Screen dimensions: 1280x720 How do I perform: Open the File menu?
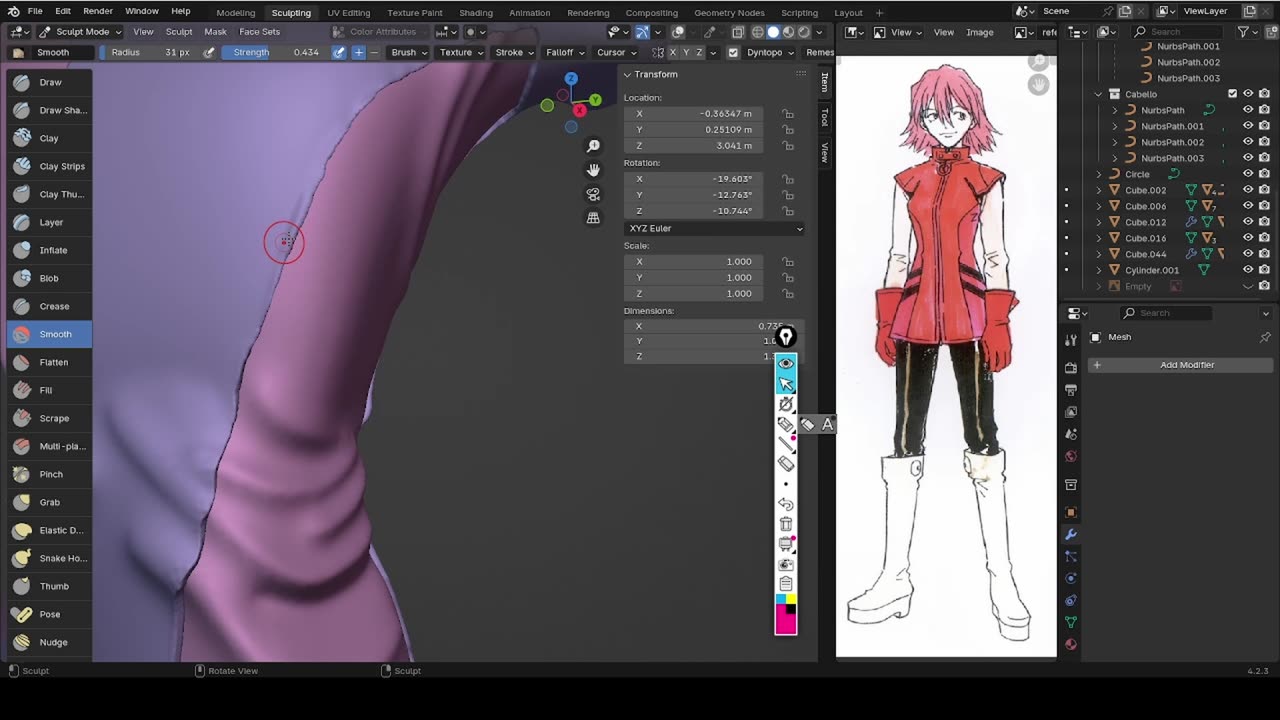[x=35, y=11]
